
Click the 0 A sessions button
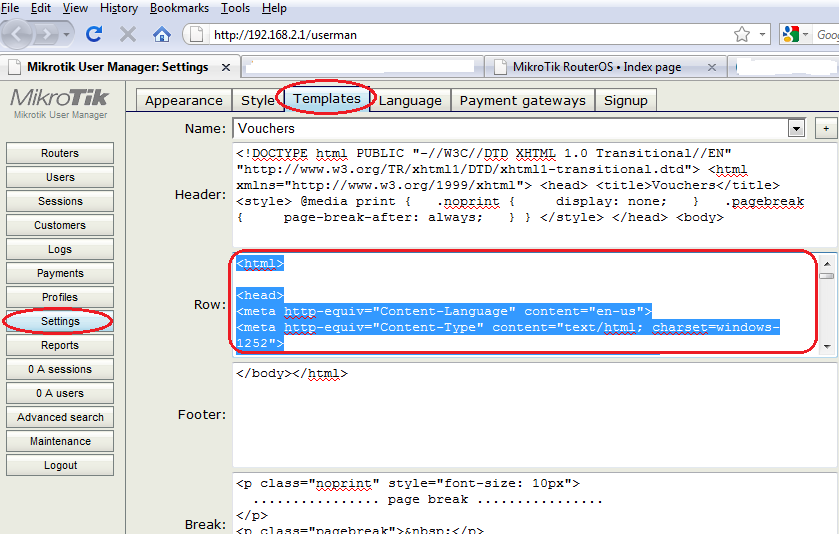(60, 369)
